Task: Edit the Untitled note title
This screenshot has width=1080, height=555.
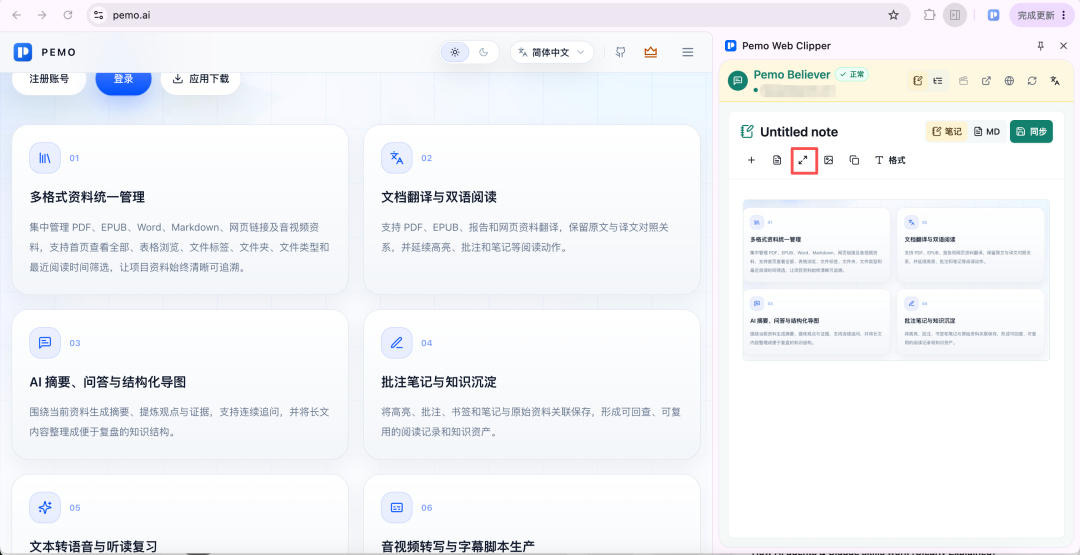Action: pyautogui.click(x=799, y=132)
